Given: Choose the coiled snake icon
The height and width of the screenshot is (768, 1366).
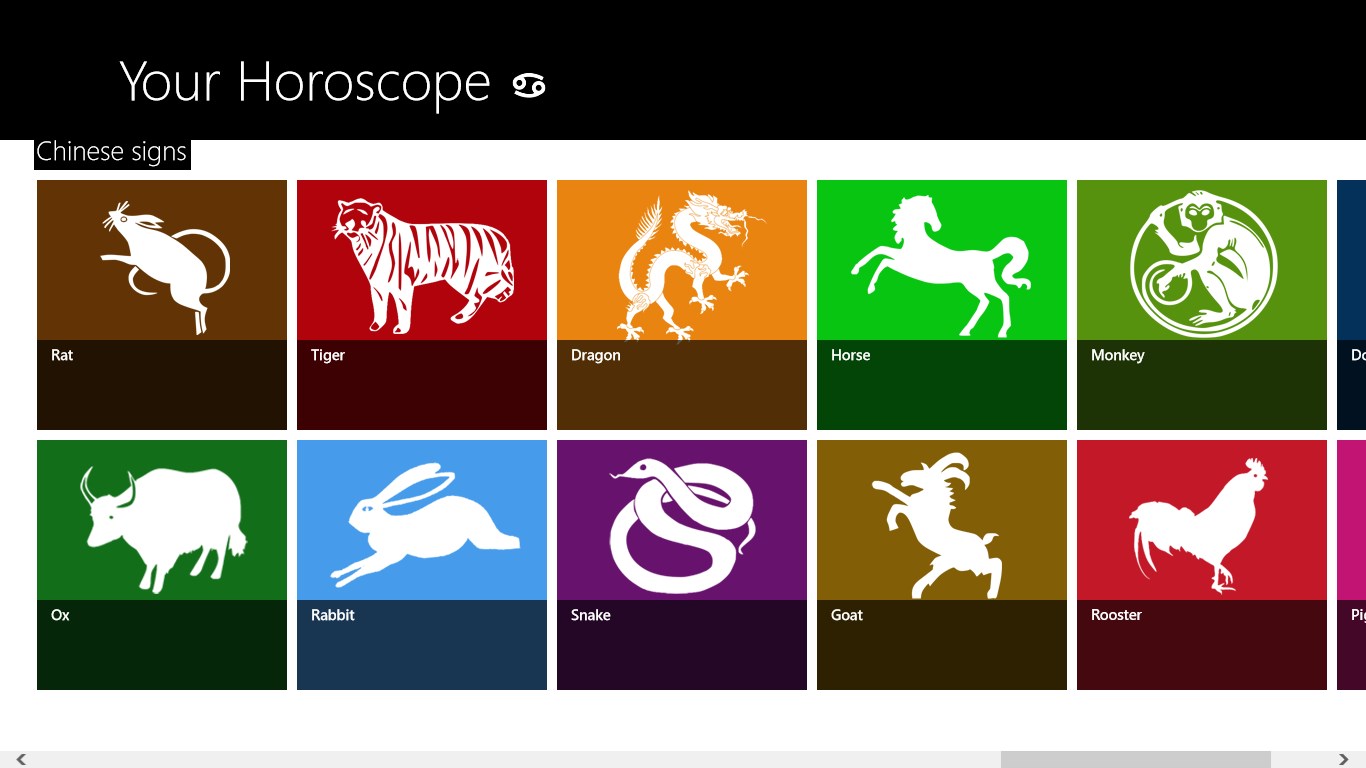Looking at the screenshot, I should pos(683,527).
